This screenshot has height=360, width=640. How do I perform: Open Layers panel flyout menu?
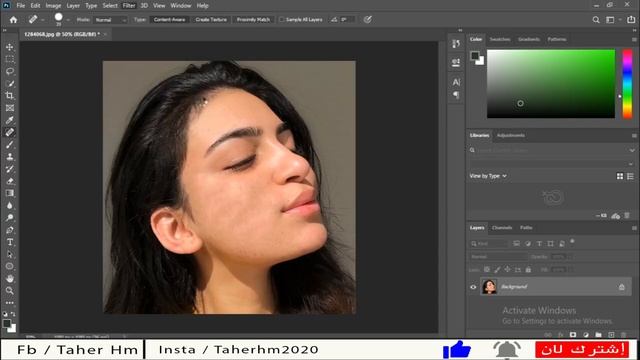[634, 228]
